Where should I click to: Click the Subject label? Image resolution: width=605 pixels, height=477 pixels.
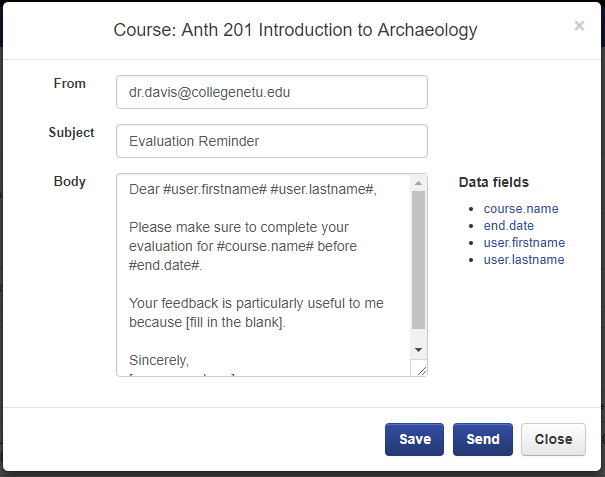[71, 133]
